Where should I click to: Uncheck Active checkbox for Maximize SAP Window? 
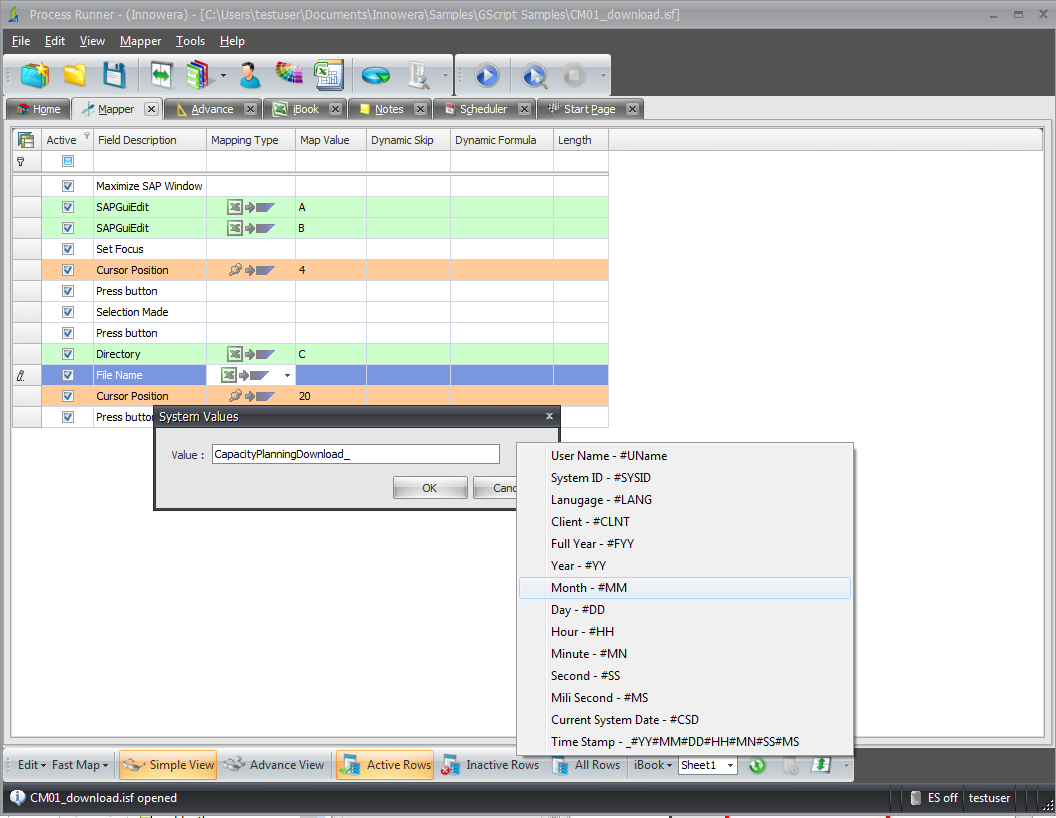[68, 186]
